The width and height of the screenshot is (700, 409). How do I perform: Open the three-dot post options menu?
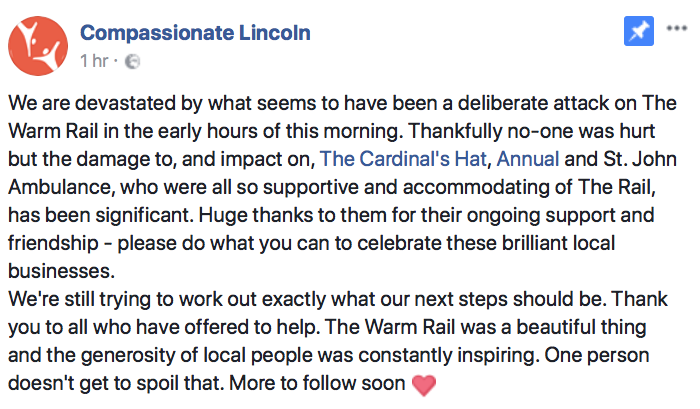(x=676, y=28)
